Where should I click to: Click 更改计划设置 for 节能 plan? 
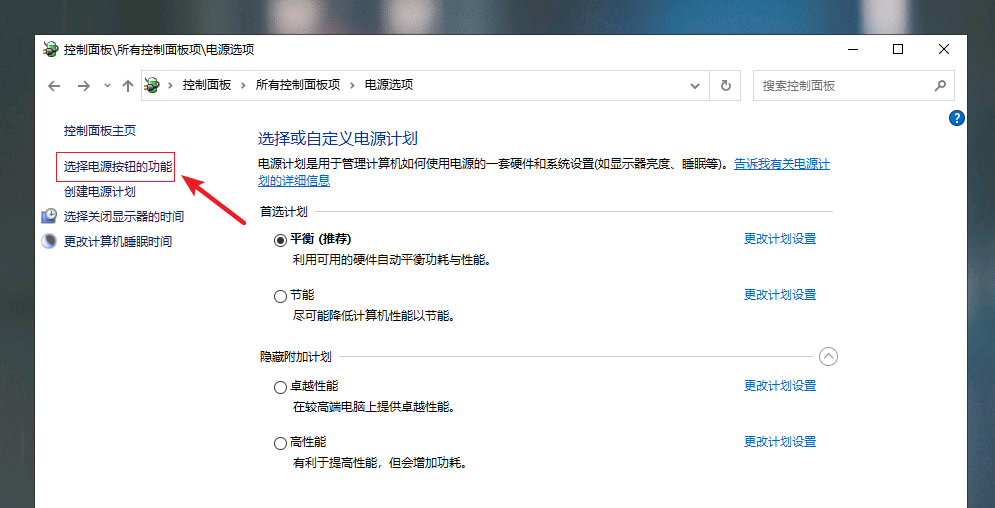click(780, 295)
